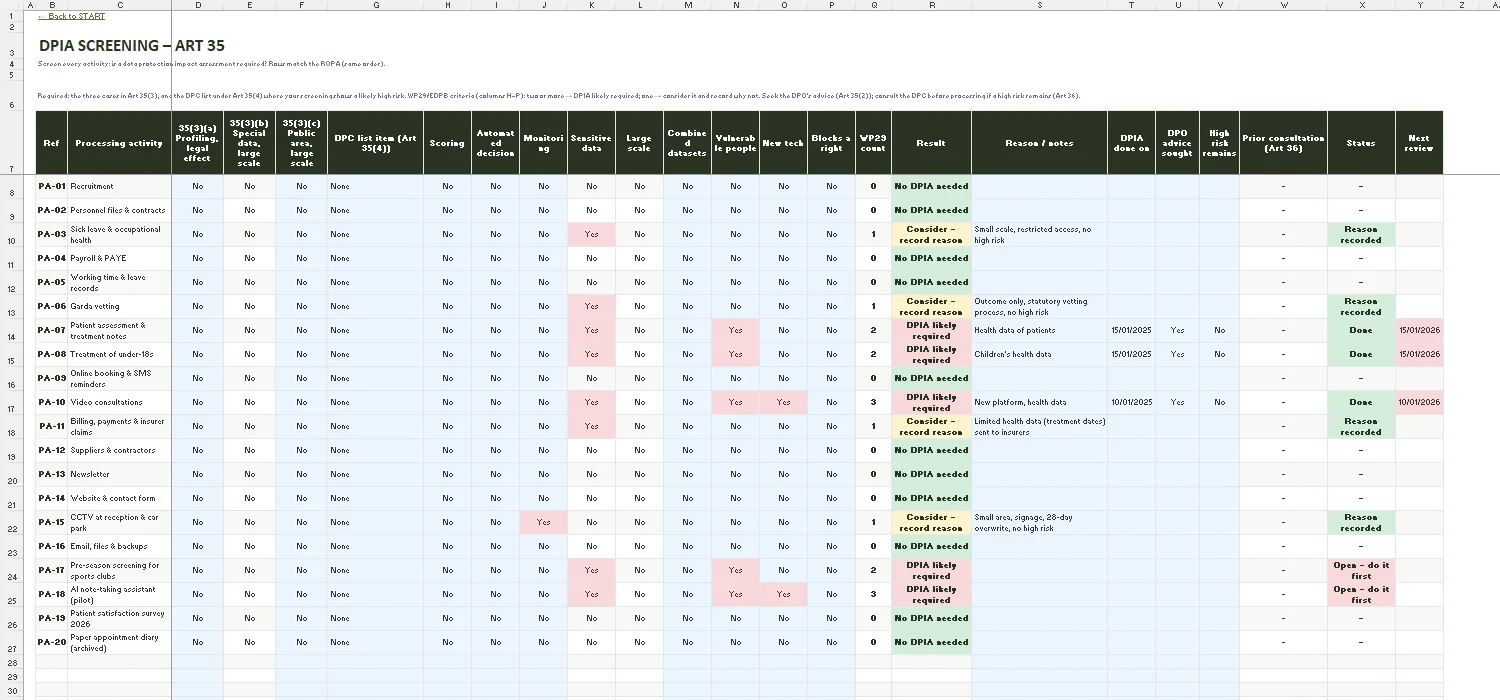Open the Back to START link
This screenshot has width=1500, height=700.
coord(71,16)
